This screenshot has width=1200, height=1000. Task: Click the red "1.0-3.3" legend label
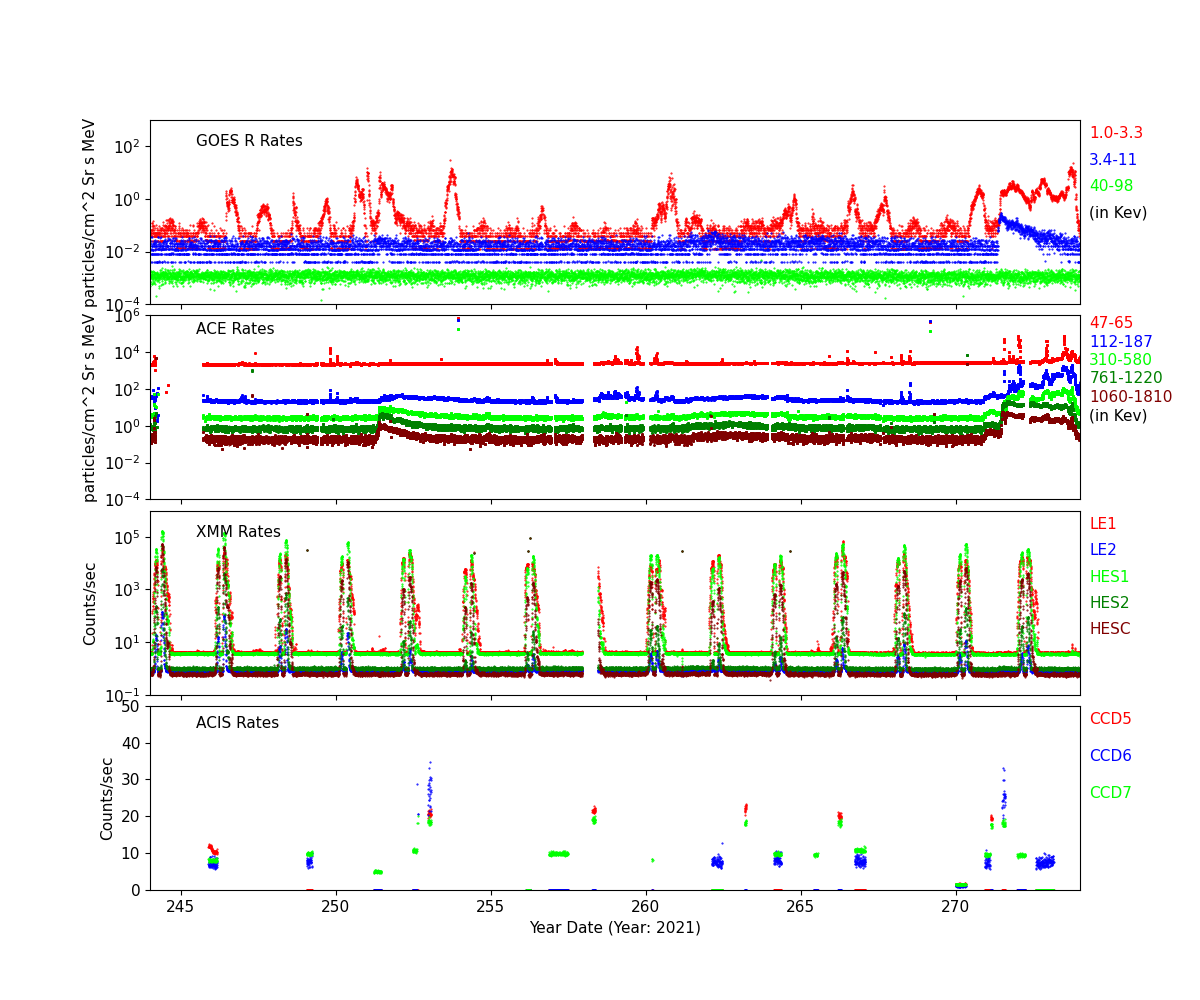pyautogui.click(x=1116, y=133)
